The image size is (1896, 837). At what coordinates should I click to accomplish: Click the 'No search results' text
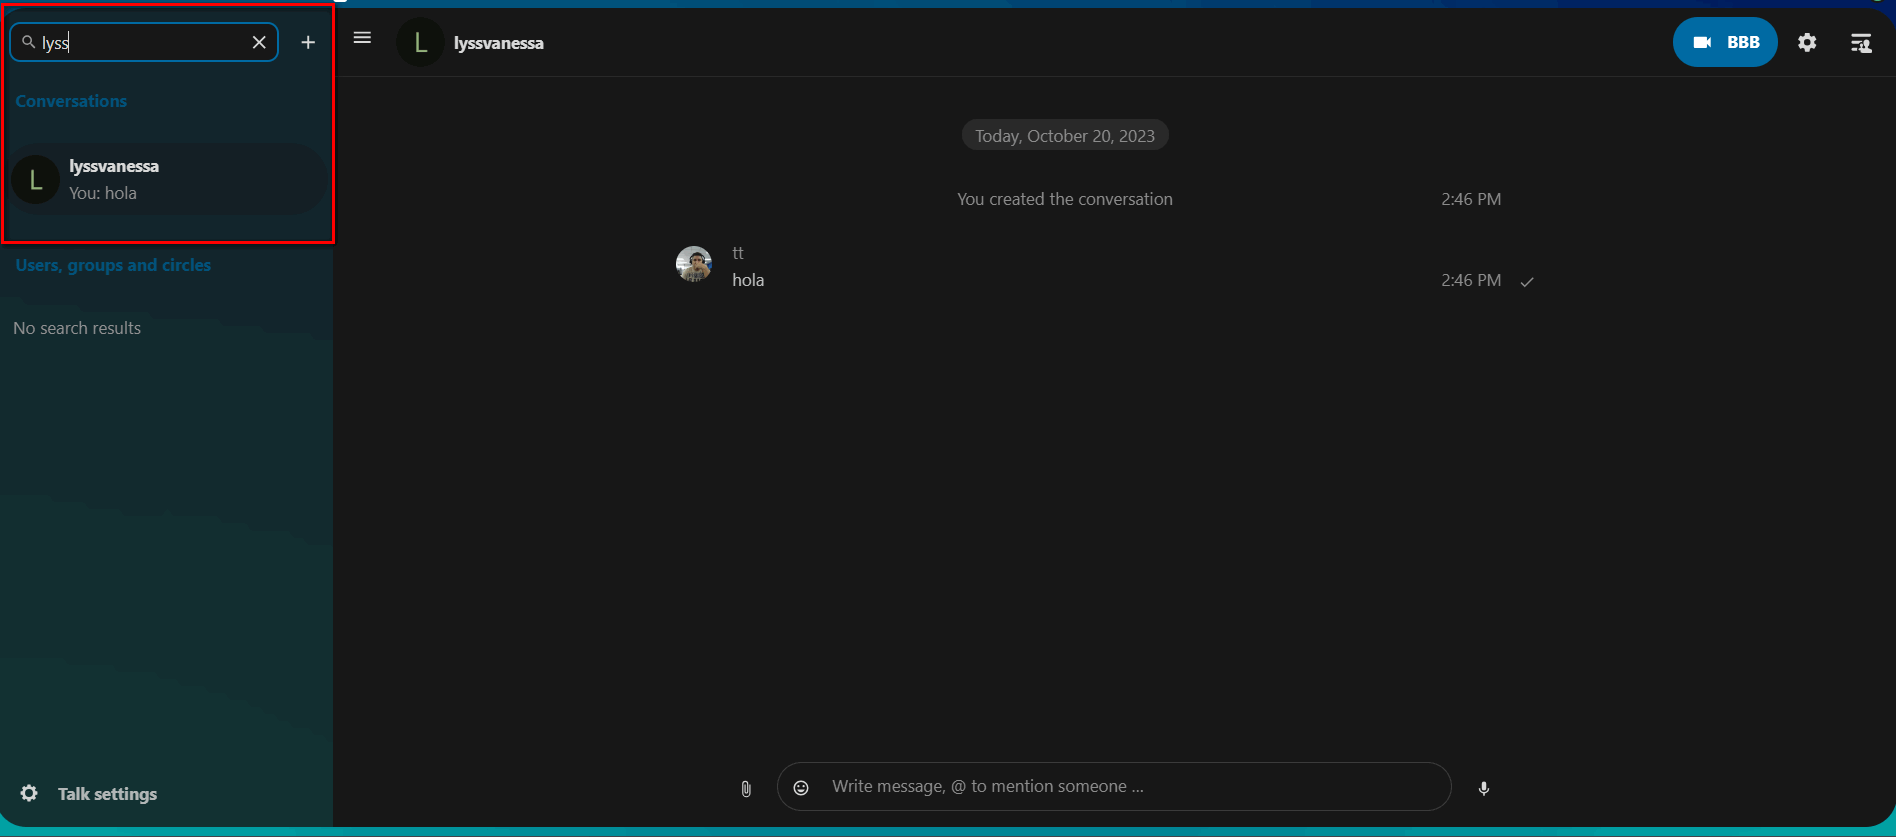[77, 328]
